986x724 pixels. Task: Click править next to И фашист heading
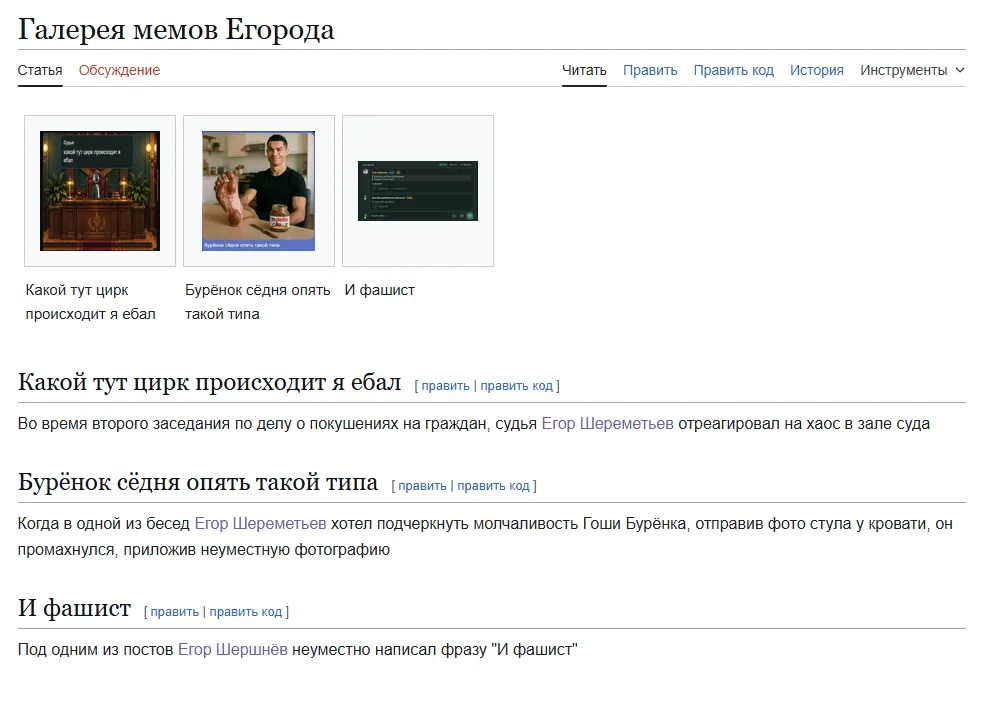coord(174,611)
